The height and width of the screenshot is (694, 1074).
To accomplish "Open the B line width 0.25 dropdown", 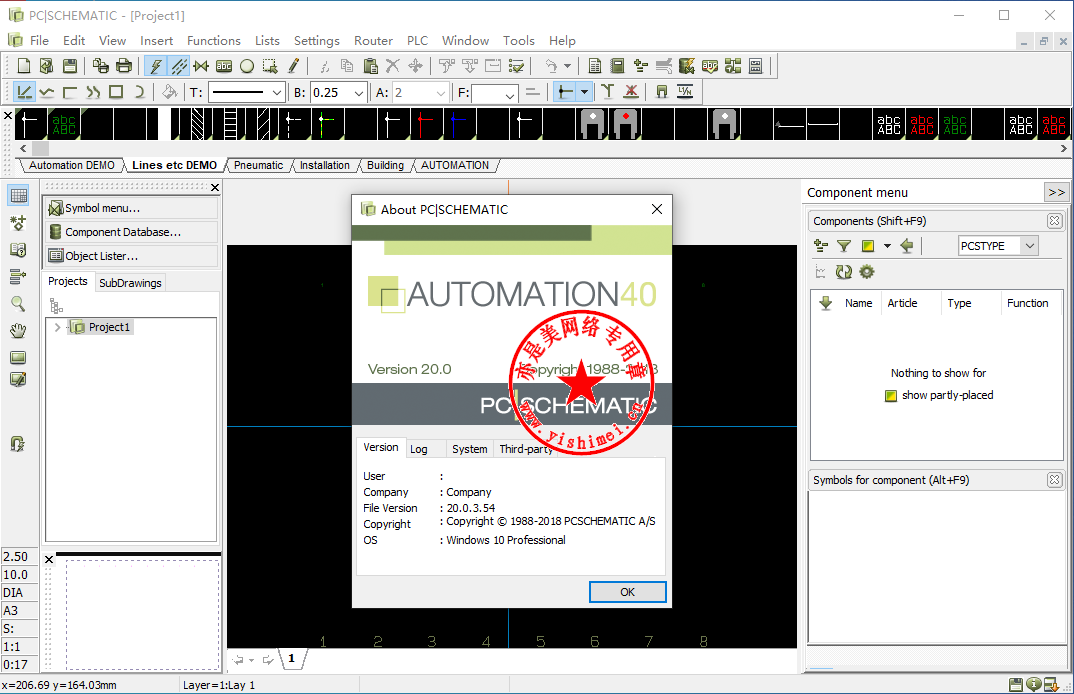I will tap(358, 92).
